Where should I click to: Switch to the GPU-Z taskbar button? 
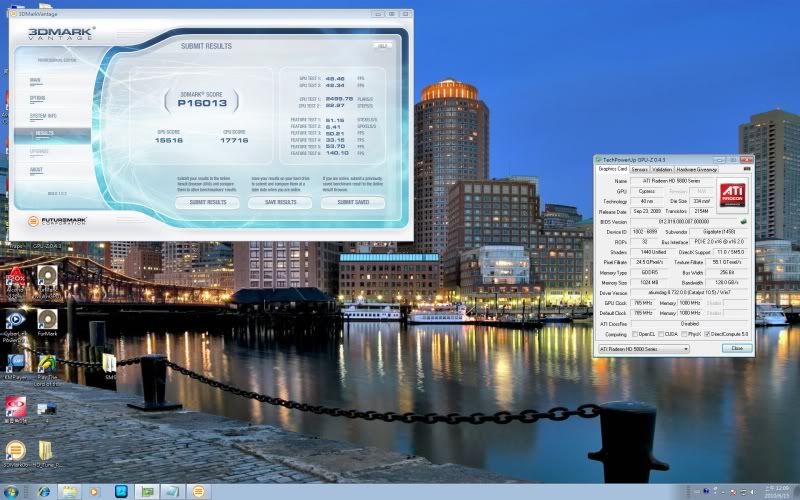point(147,492)
